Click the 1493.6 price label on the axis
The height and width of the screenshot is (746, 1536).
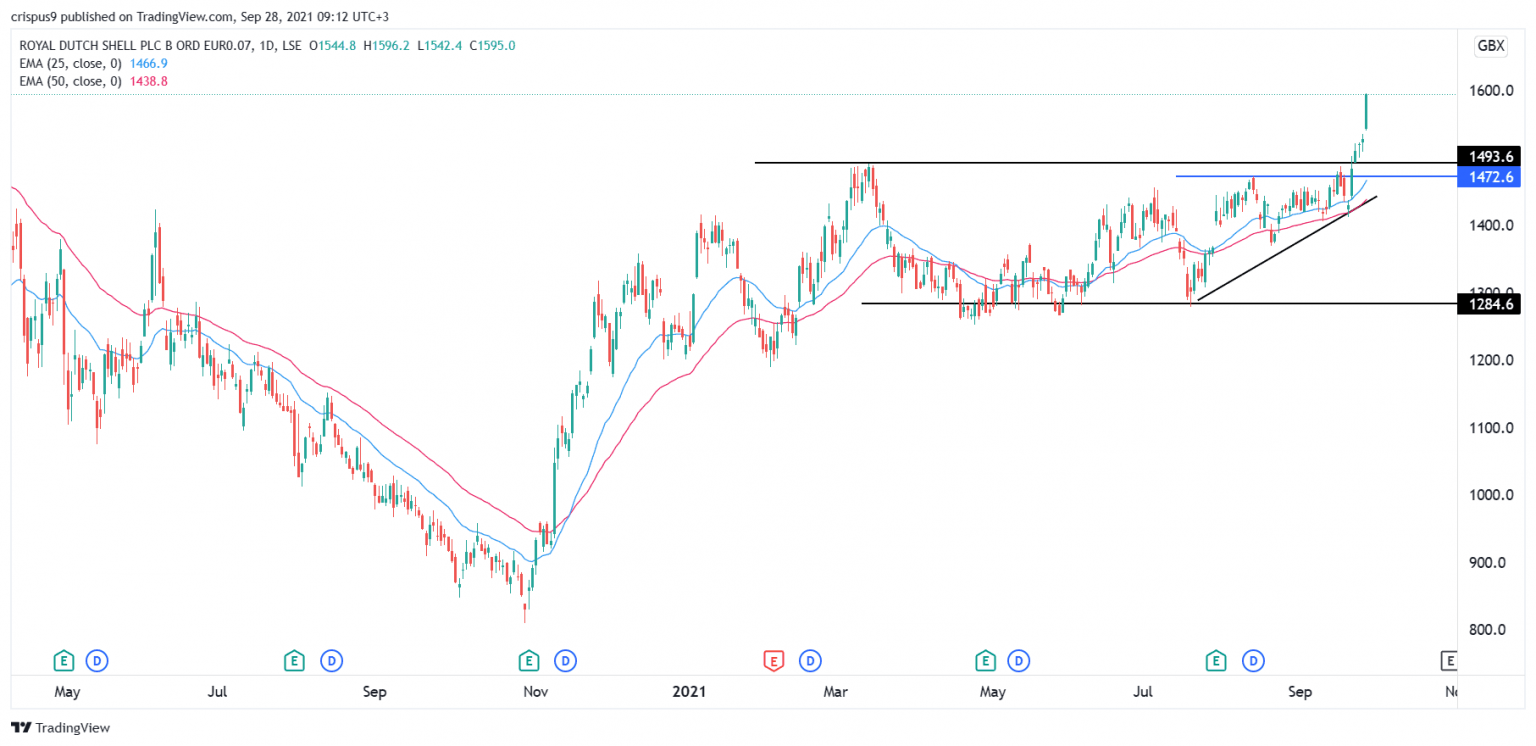tap(1487, 156)
